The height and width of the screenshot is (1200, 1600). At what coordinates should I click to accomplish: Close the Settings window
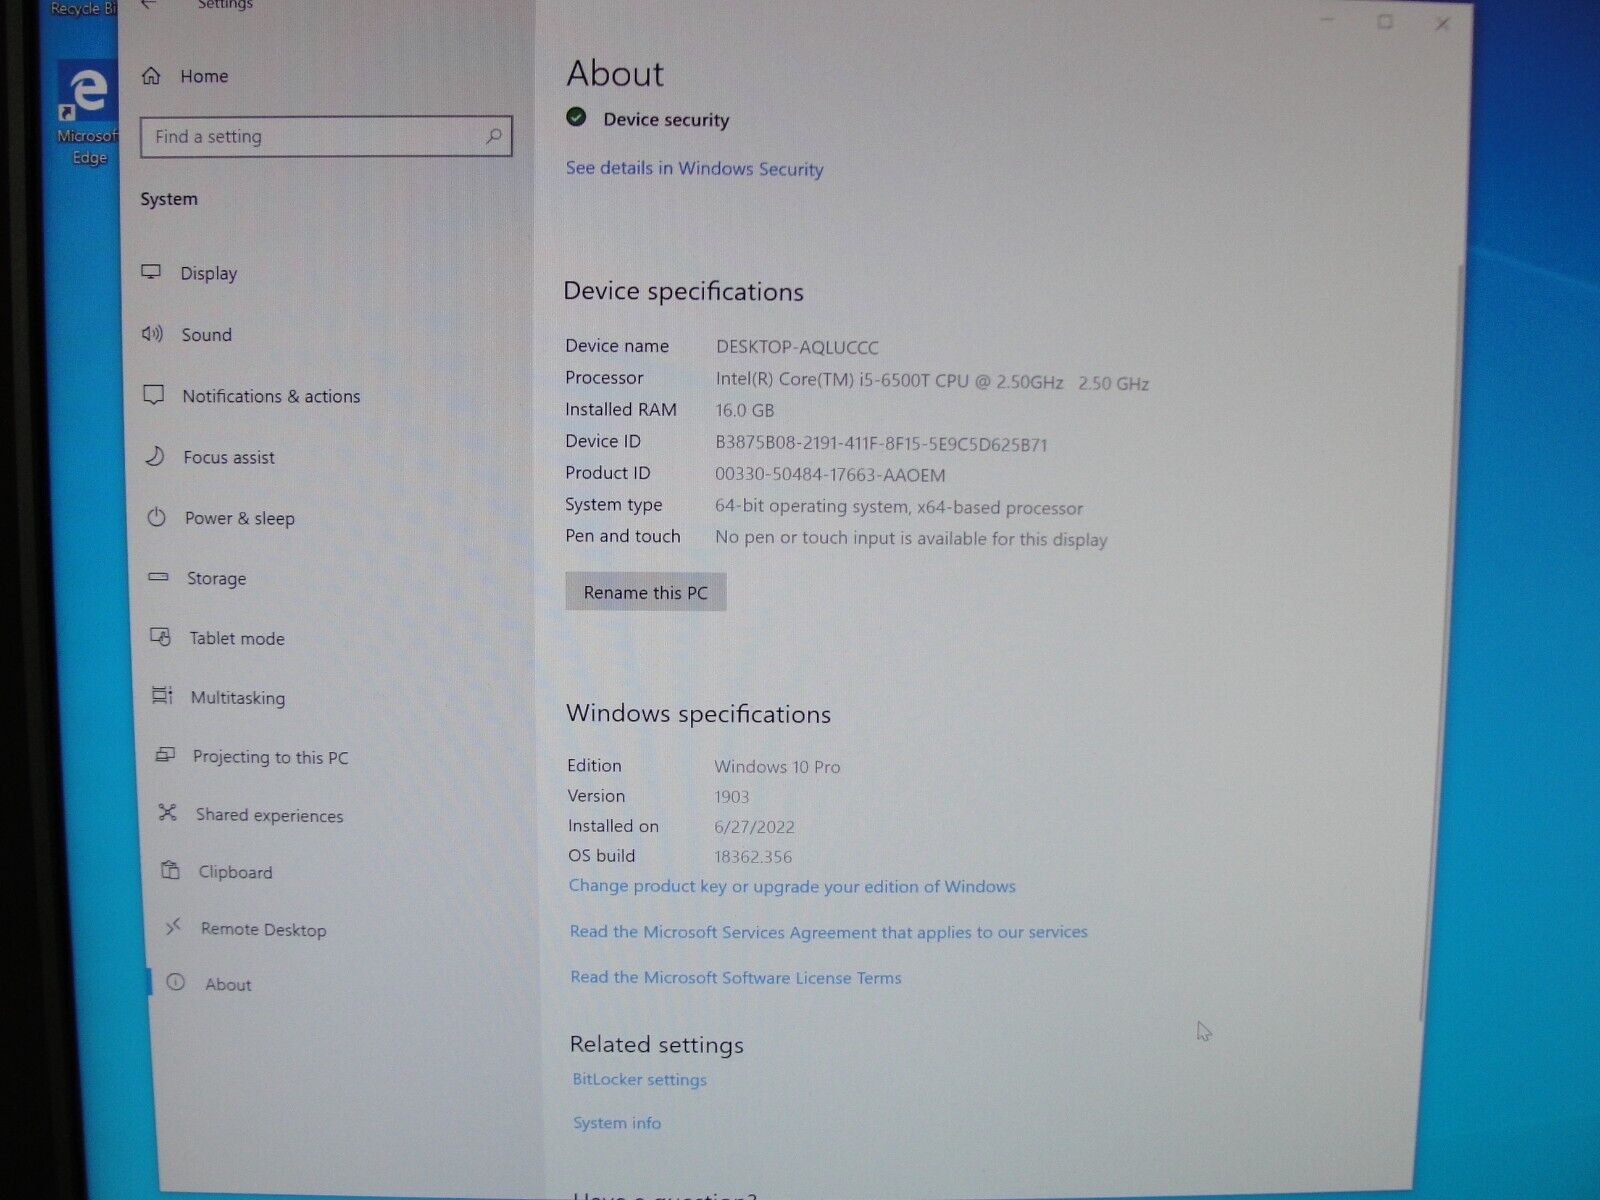(x=1442, y=23)
